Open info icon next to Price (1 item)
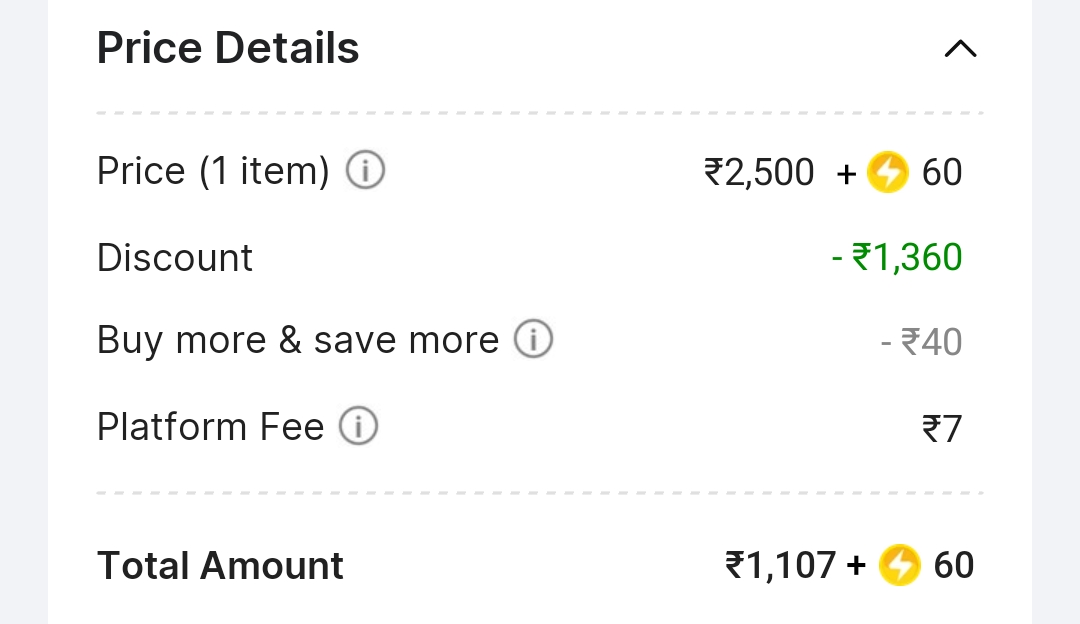Screen dimensions: 1080x624 [365, 172]
